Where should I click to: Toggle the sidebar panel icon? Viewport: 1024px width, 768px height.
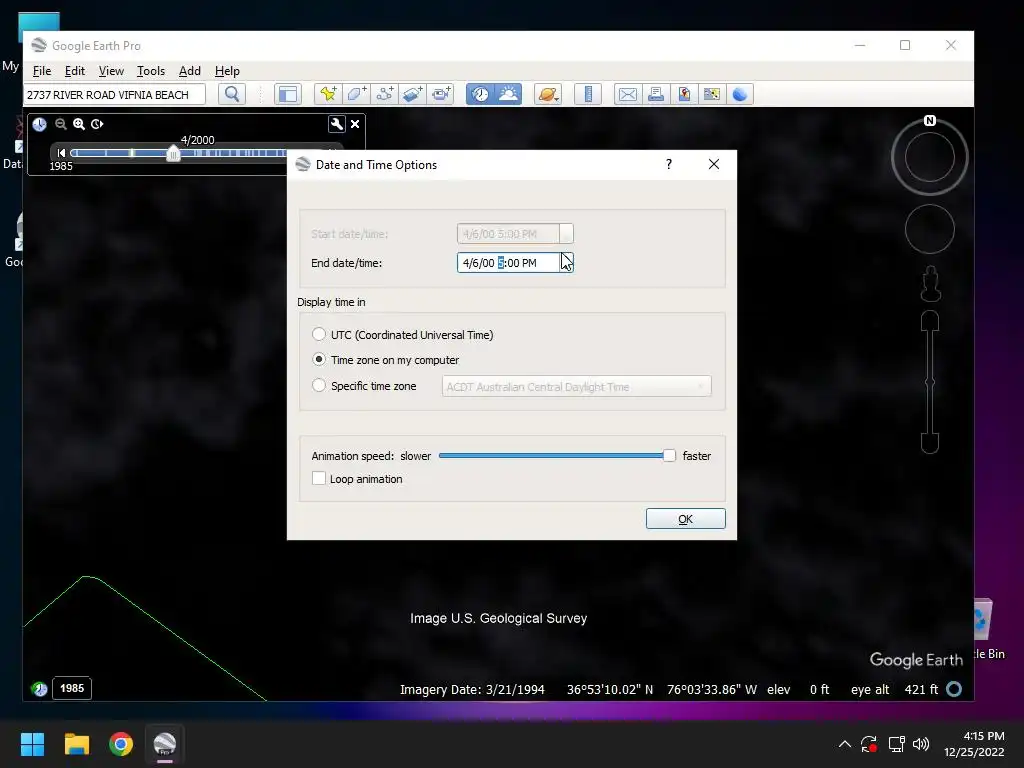click(287, 94)
